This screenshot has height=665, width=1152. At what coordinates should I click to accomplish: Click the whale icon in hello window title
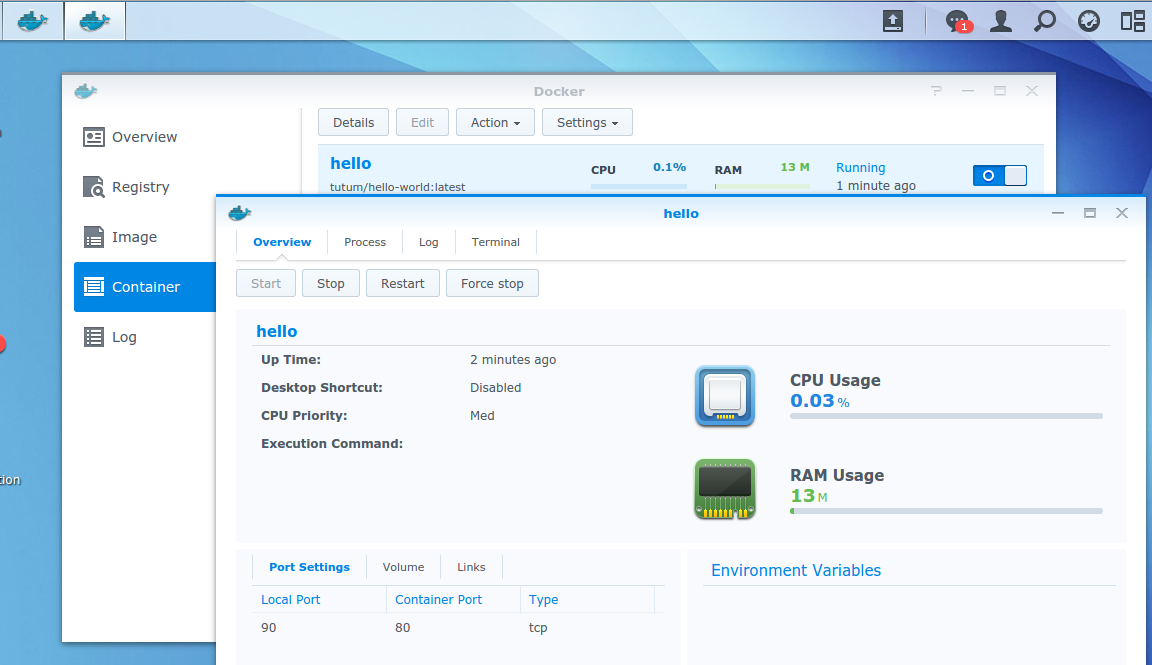click(240, 213)
